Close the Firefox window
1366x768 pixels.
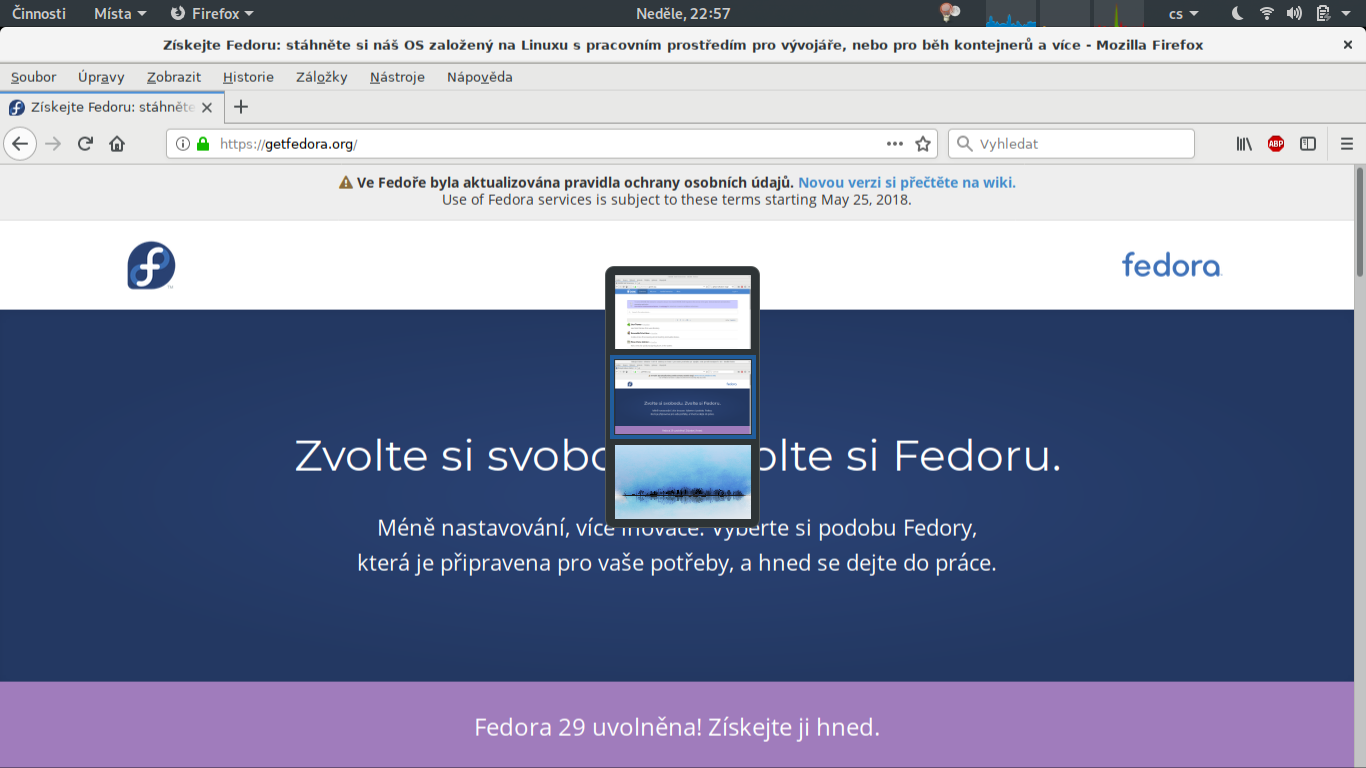point(1348,45)
